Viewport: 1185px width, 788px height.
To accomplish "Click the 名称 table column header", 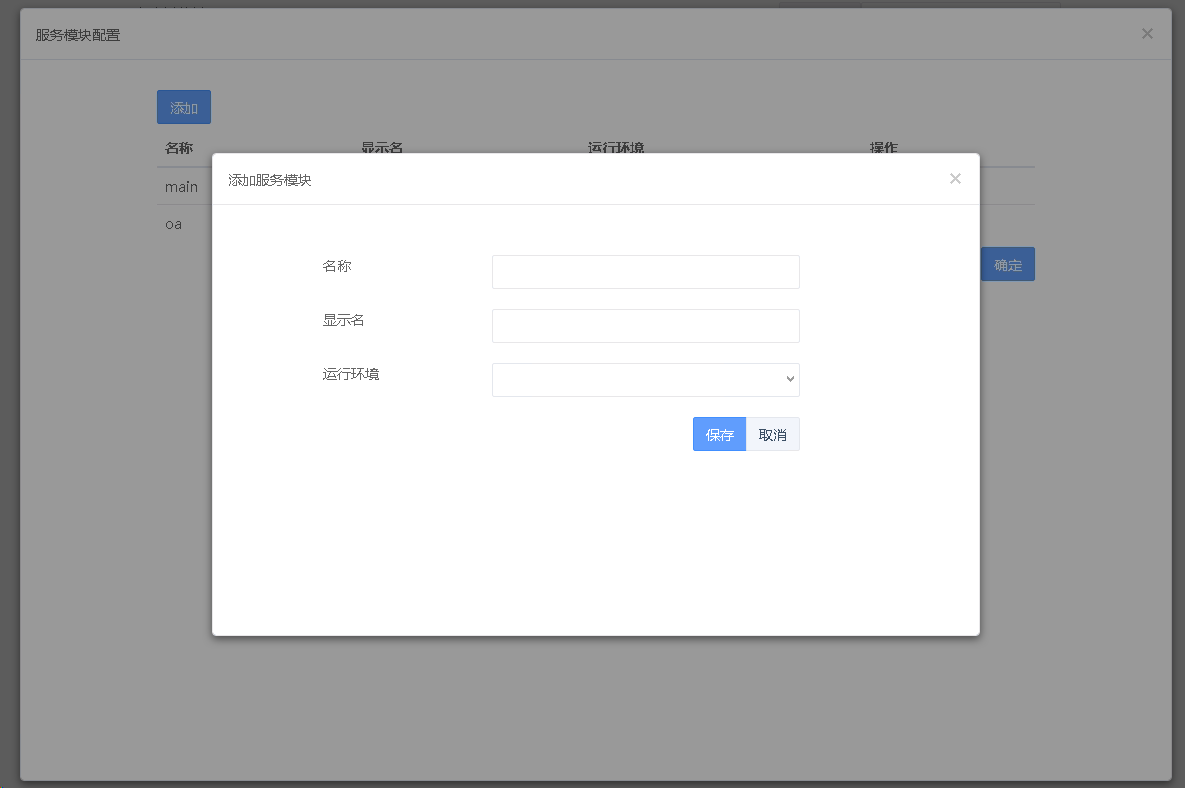I will point(179,148).
